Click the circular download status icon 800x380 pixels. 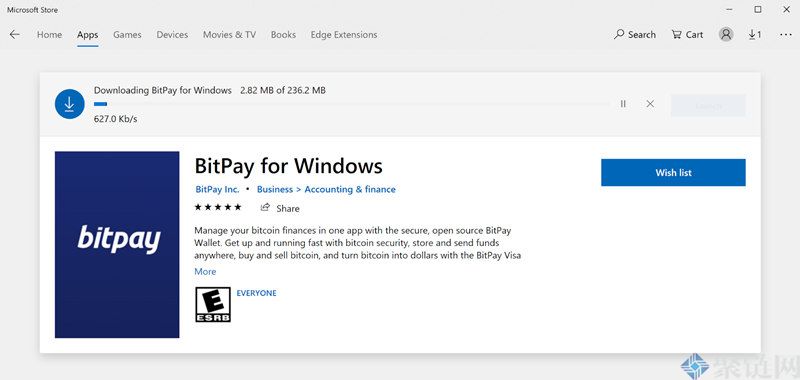[69, 104]
